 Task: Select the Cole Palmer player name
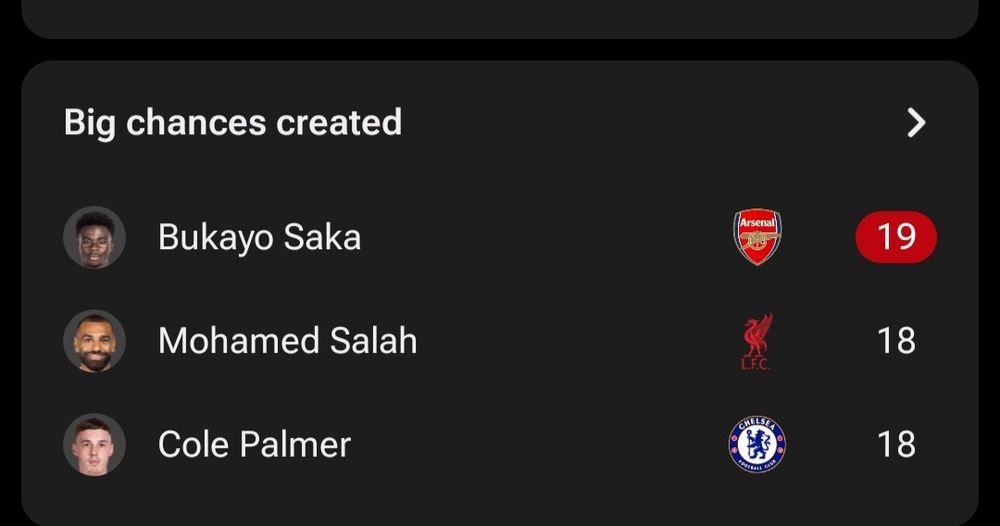[x=254, y=444]
